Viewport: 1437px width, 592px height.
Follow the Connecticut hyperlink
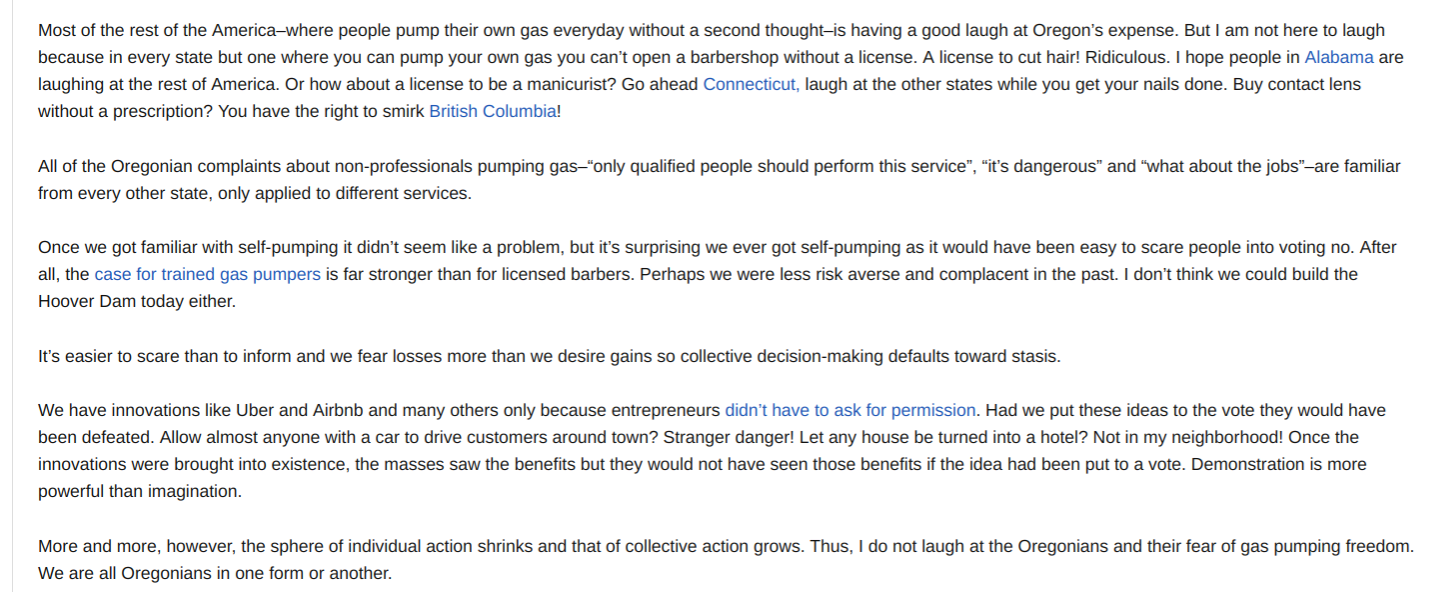[x=750, y=84]
